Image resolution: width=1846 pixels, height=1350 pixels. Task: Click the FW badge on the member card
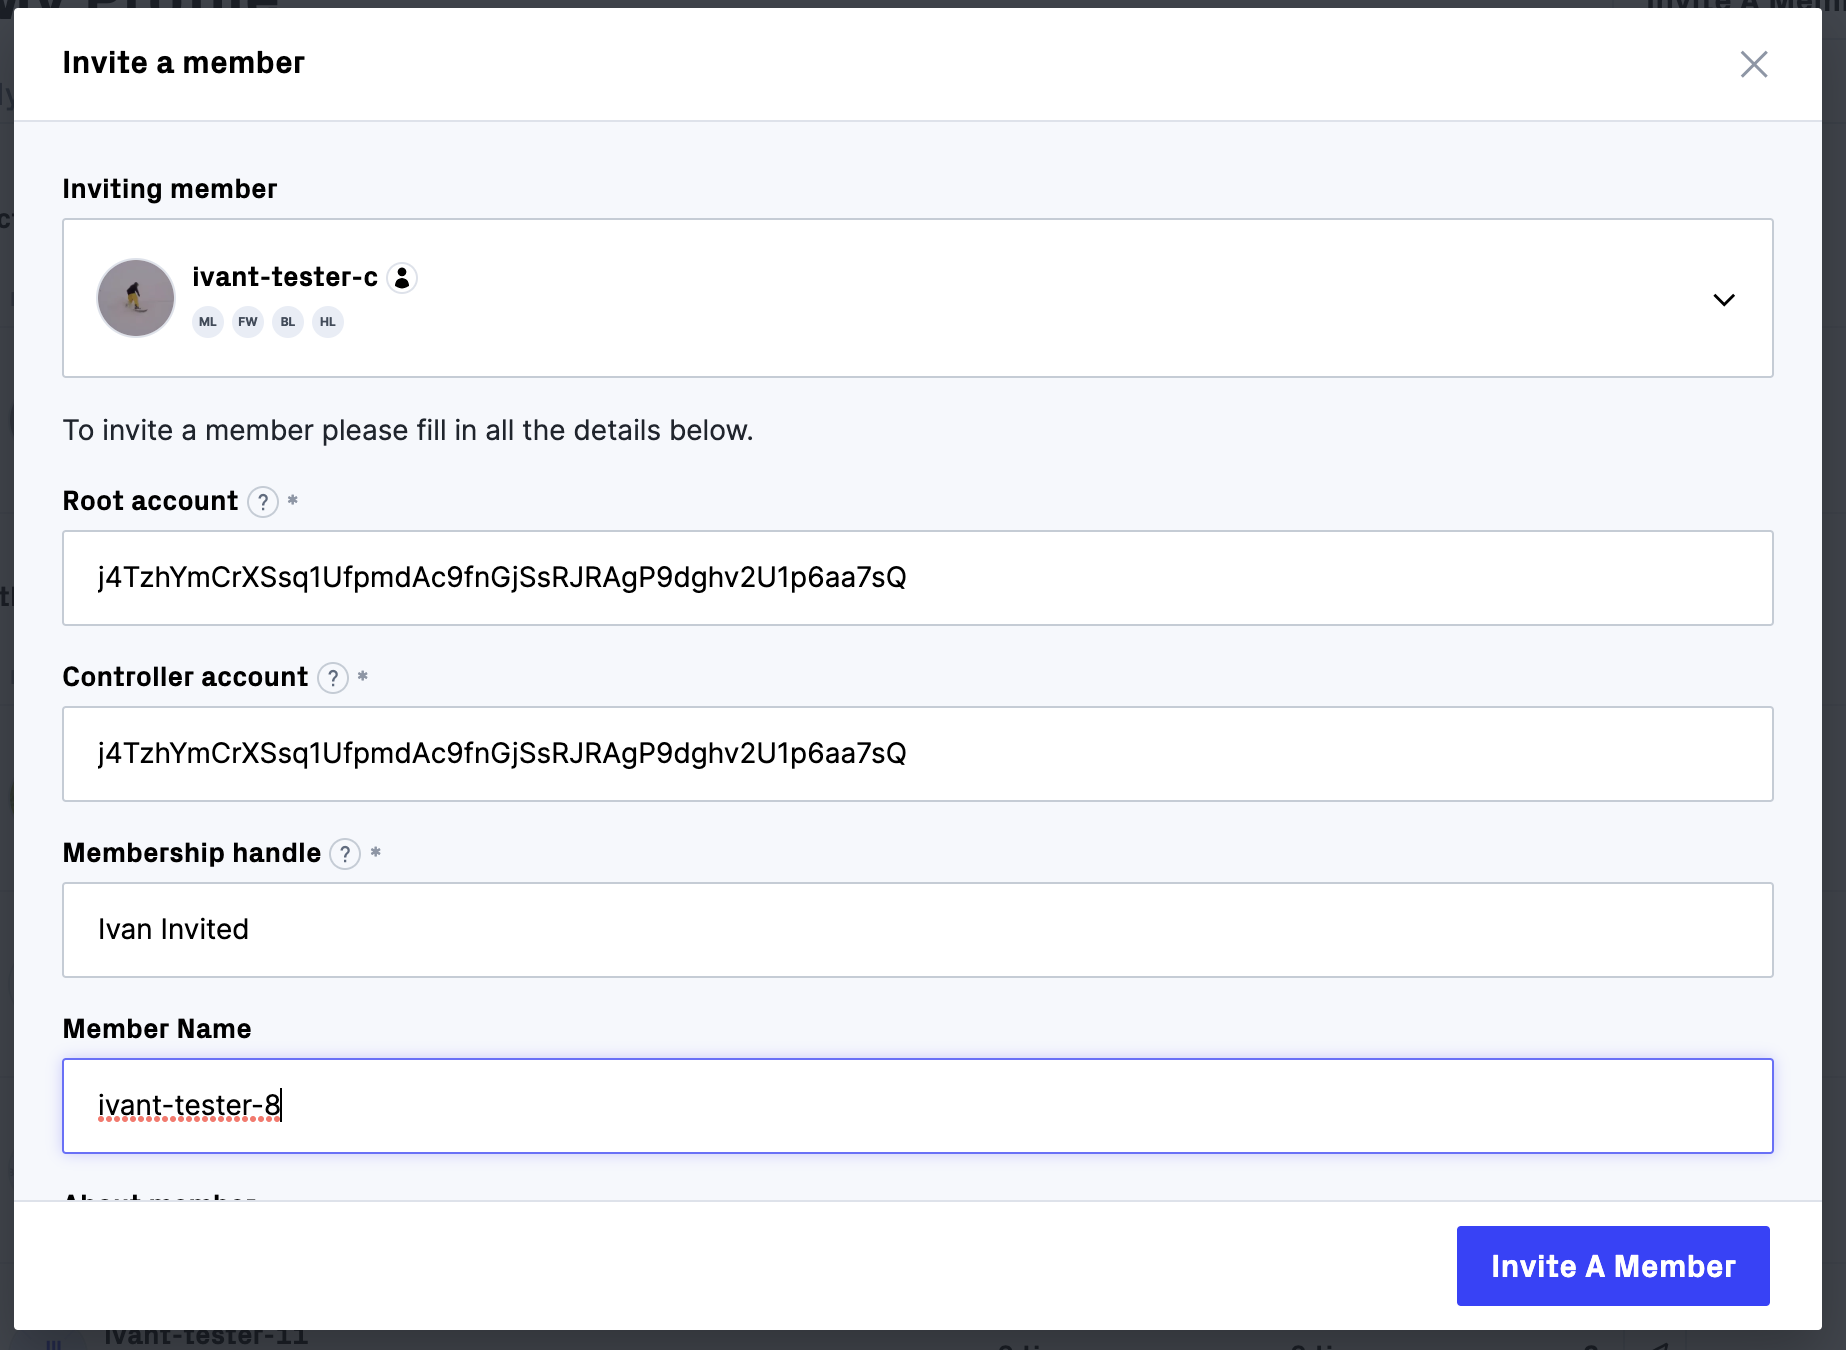(x=247, y=322)
